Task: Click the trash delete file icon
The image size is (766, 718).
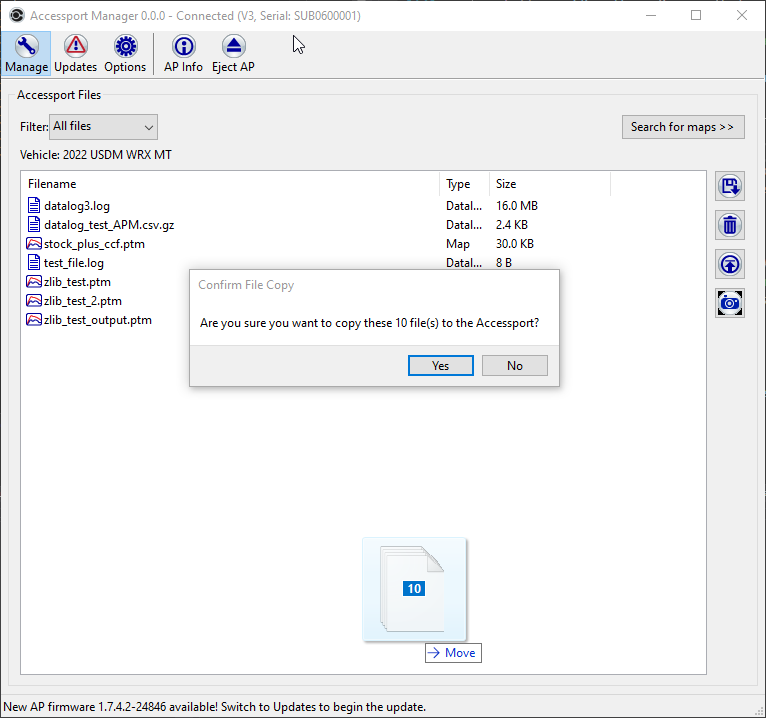Action: coord(730,225)
